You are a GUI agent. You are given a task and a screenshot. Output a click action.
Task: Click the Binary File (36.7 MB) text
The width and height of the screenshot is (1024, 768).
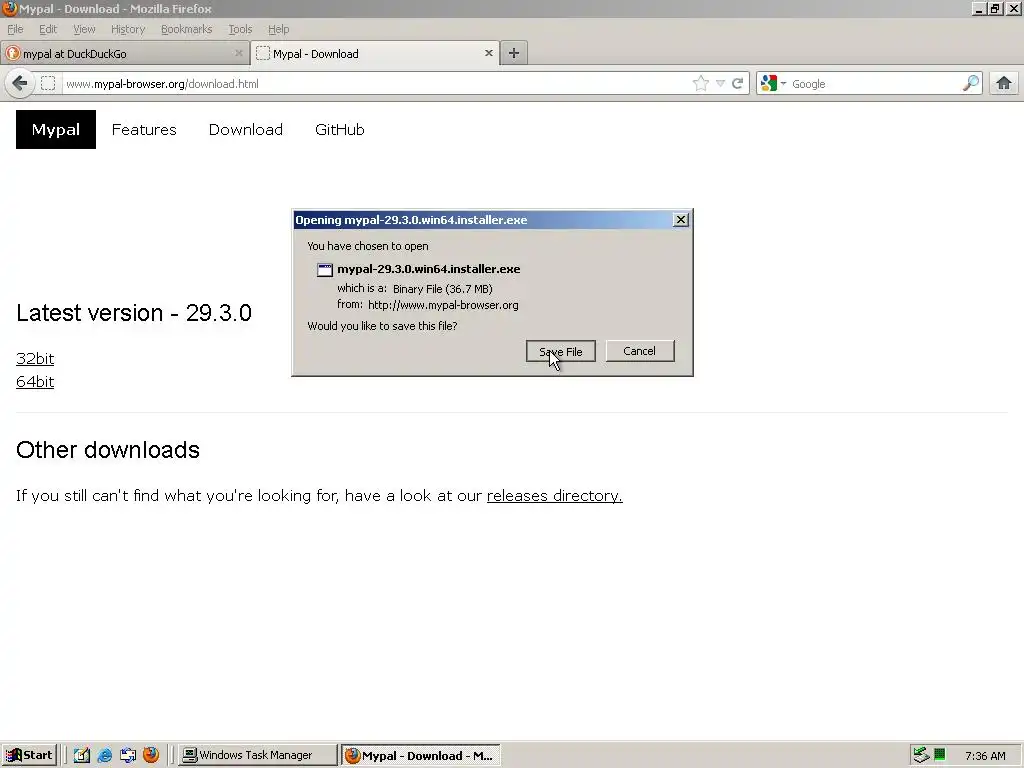pyautogui.click(x=443, y=289)
